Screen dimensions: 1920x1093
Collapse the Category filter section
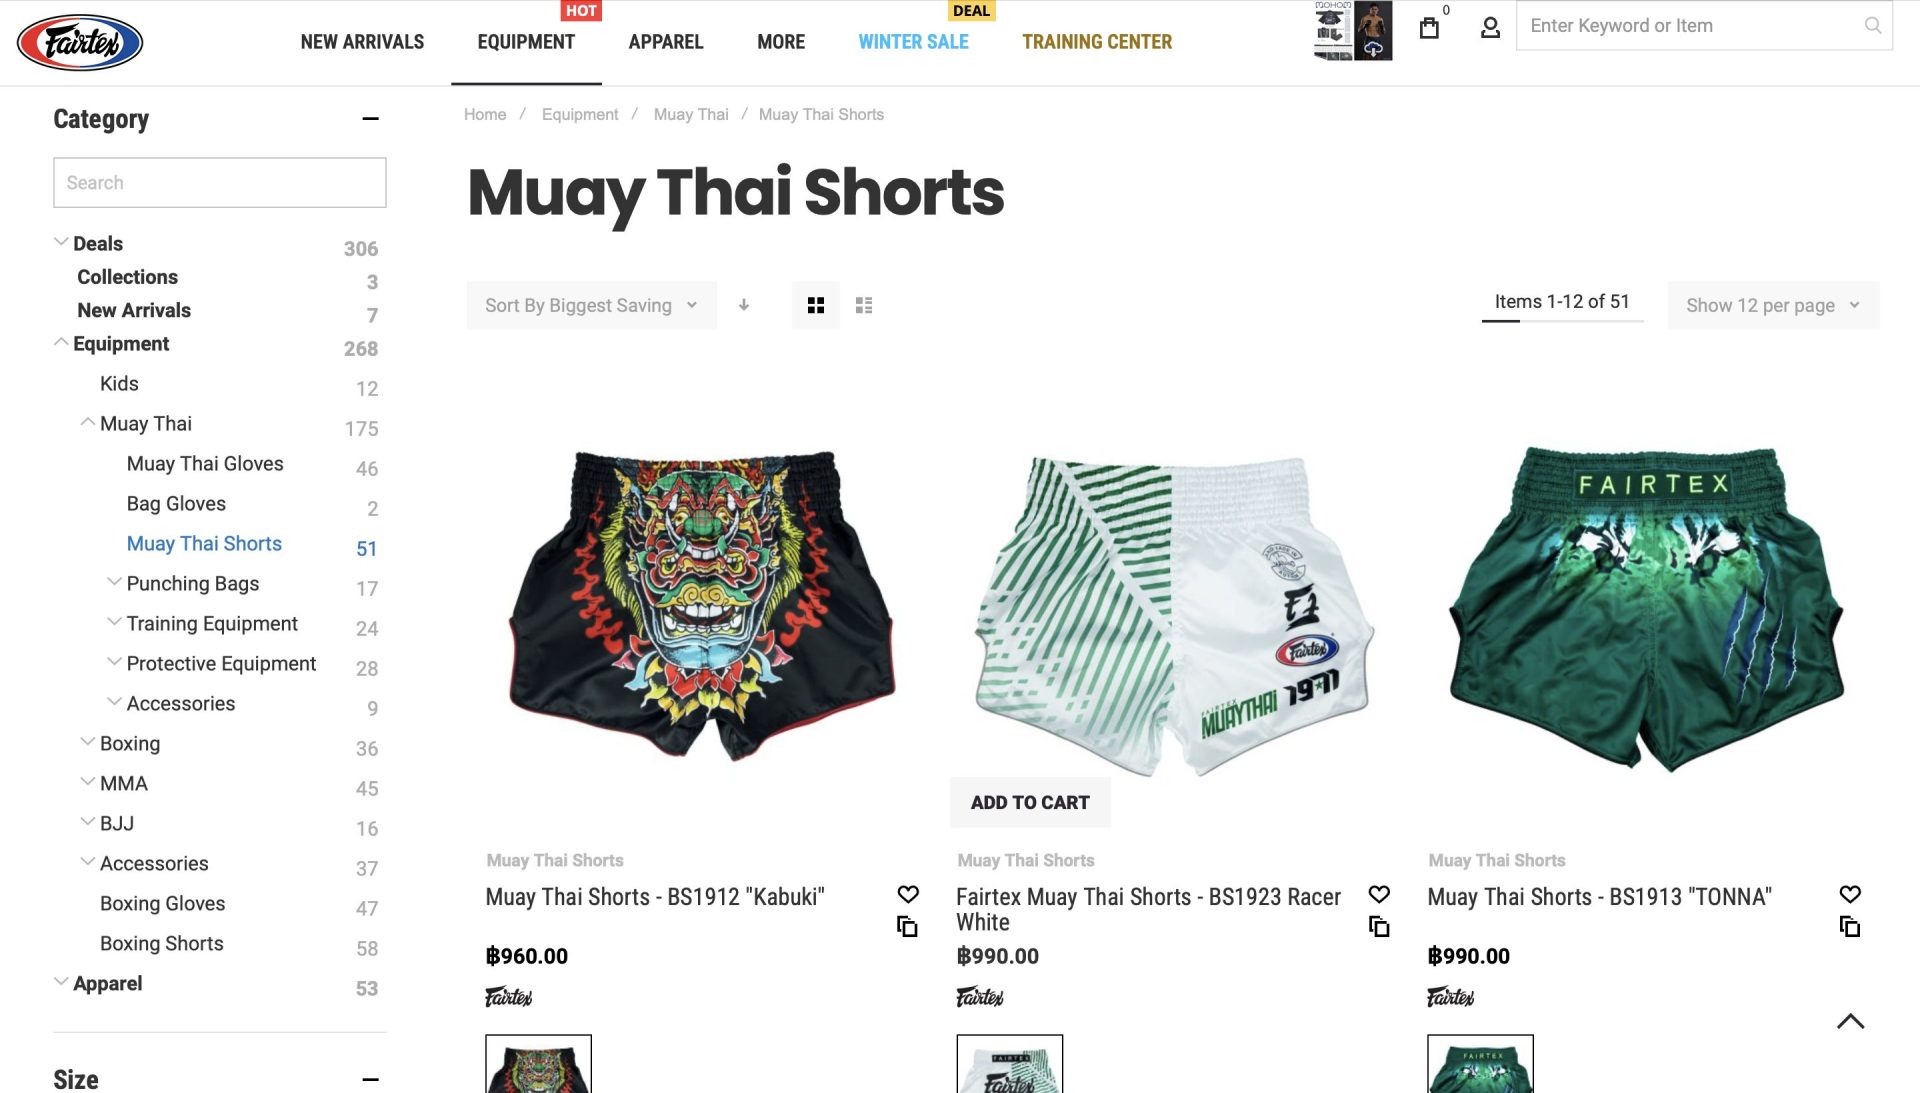pos(371,119)
